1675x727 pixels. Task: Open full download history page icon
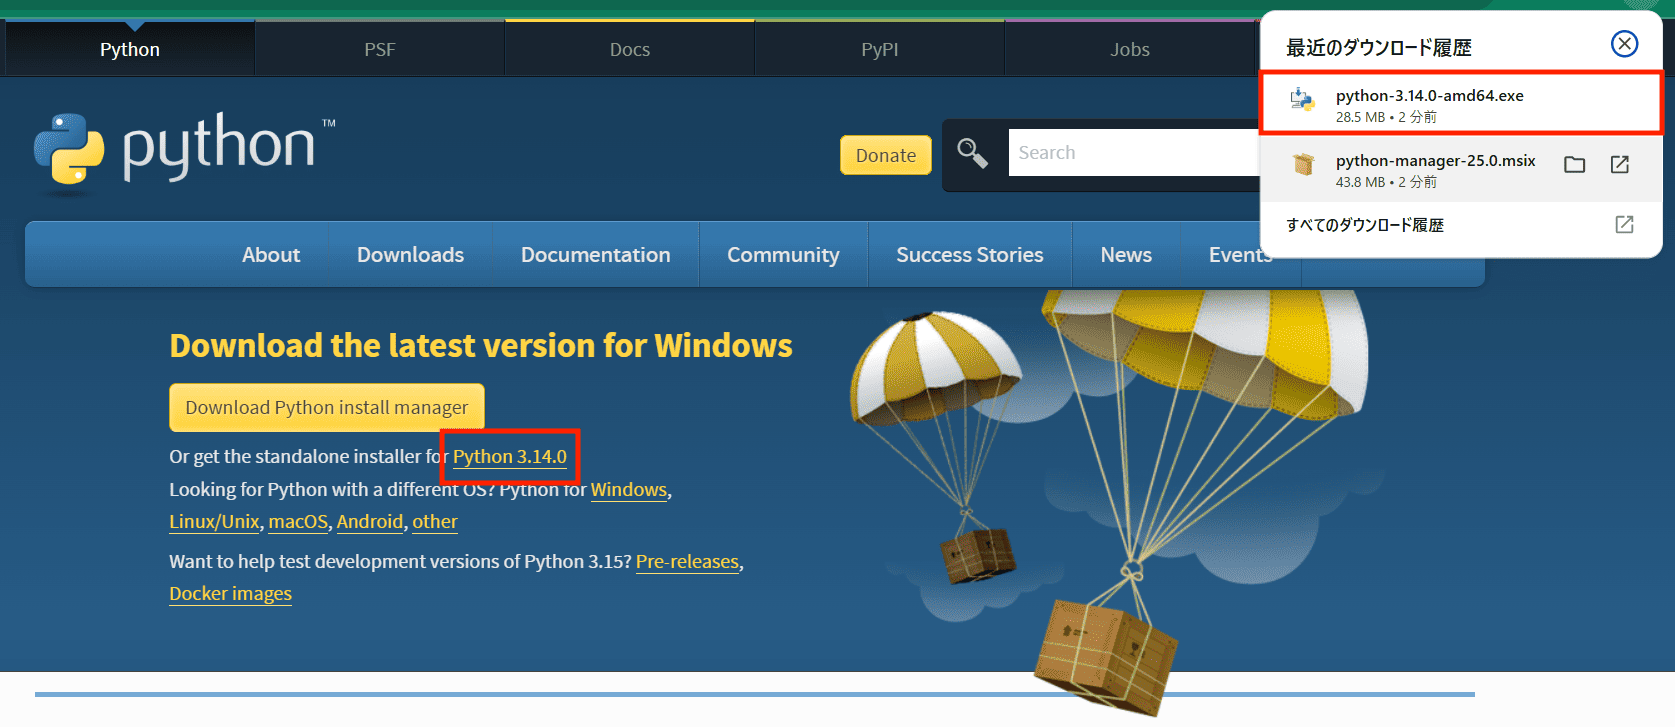(1624, 225)
